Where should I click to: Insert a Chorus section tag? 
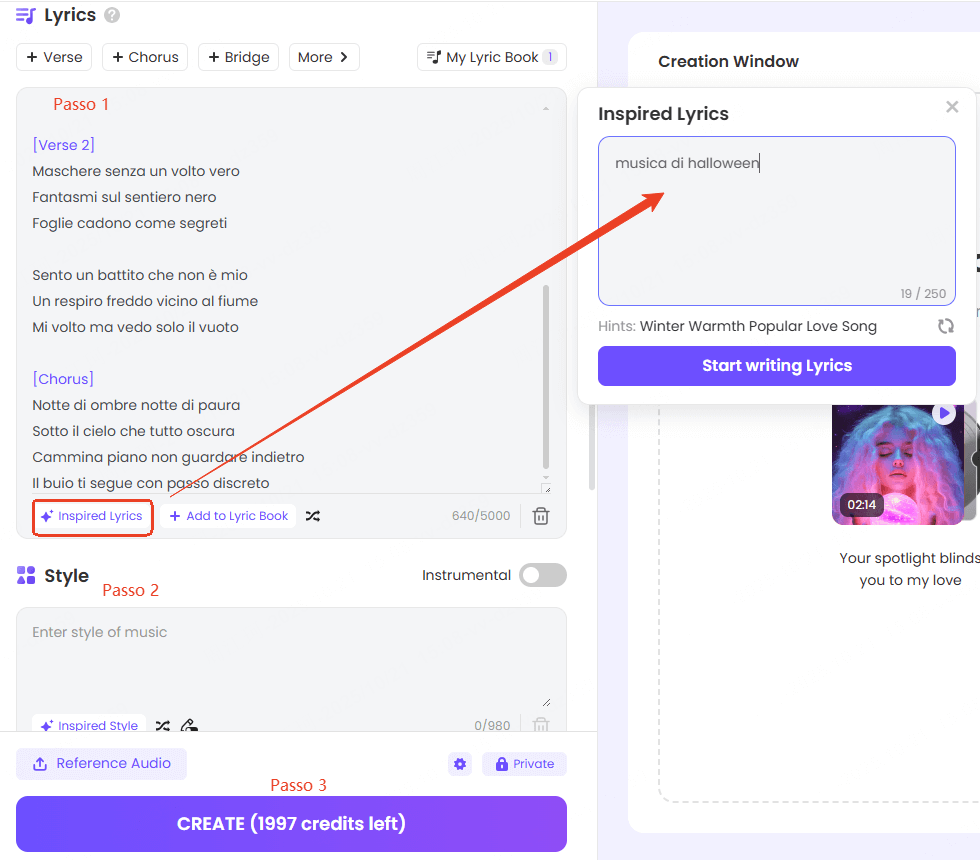(x=145, y=57)
